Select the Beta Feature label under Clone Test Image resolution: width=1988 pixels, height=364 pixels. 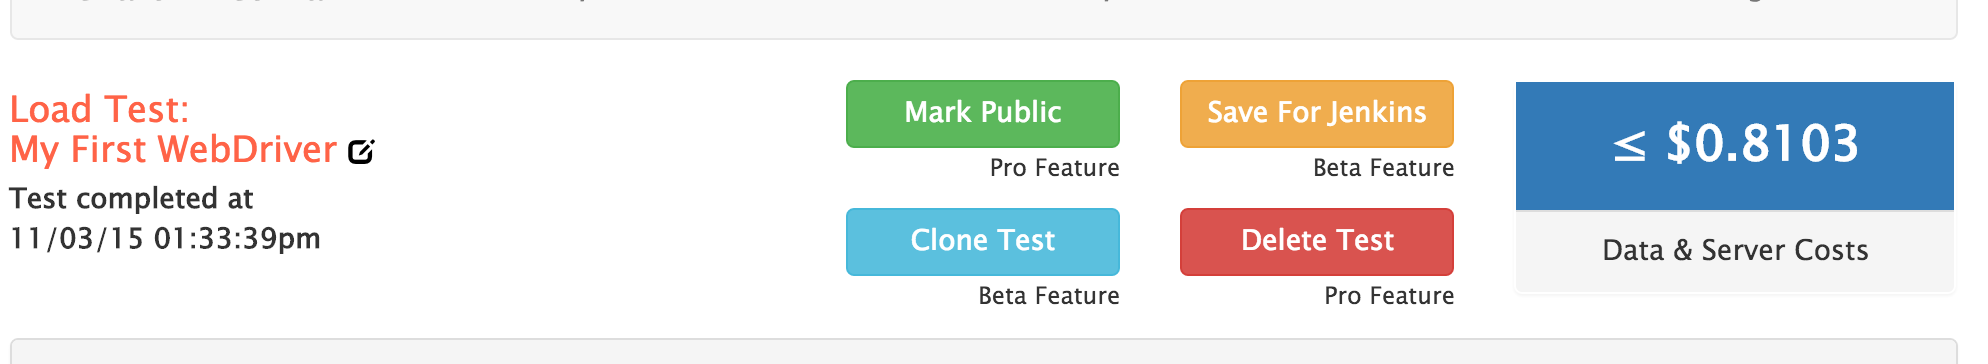point(1048,296)
